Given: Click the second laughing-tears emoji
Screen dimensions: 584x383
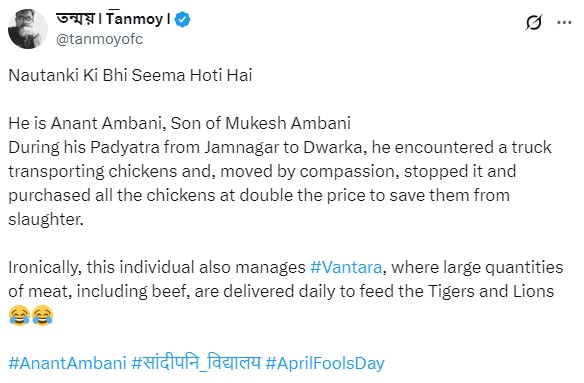Looking at the screenshot, I should (x=42, y=315).
